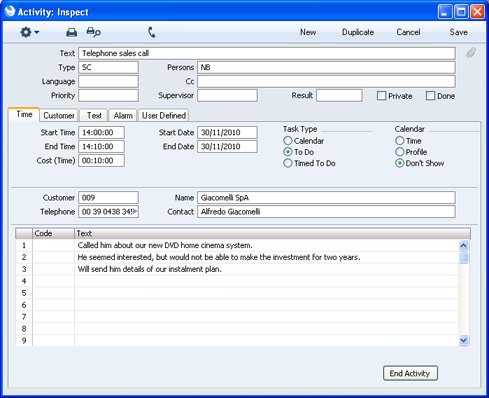Click the Code column header
Screen dimensions: 489x398
pos(53,233)
